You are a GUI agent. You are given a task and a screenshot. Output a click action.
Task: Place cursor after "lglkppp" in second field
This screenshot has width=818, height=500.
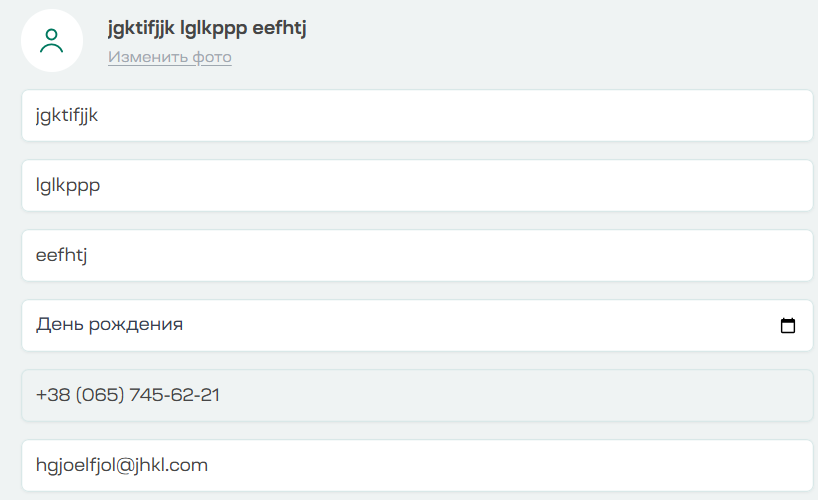pos(101,185)
